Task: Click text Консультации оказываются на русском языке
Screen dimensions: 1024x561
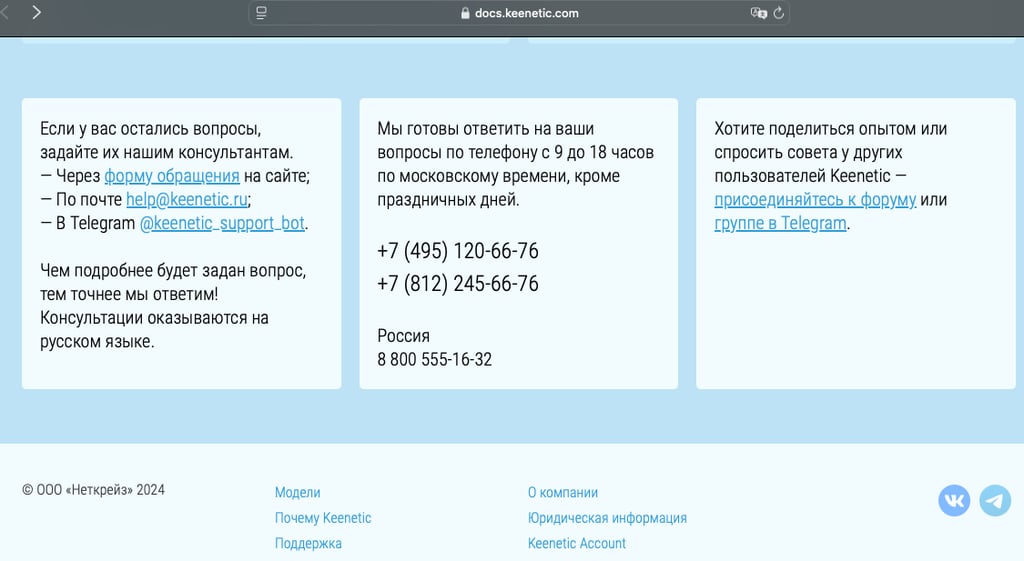Action: (x=154, y=330)
